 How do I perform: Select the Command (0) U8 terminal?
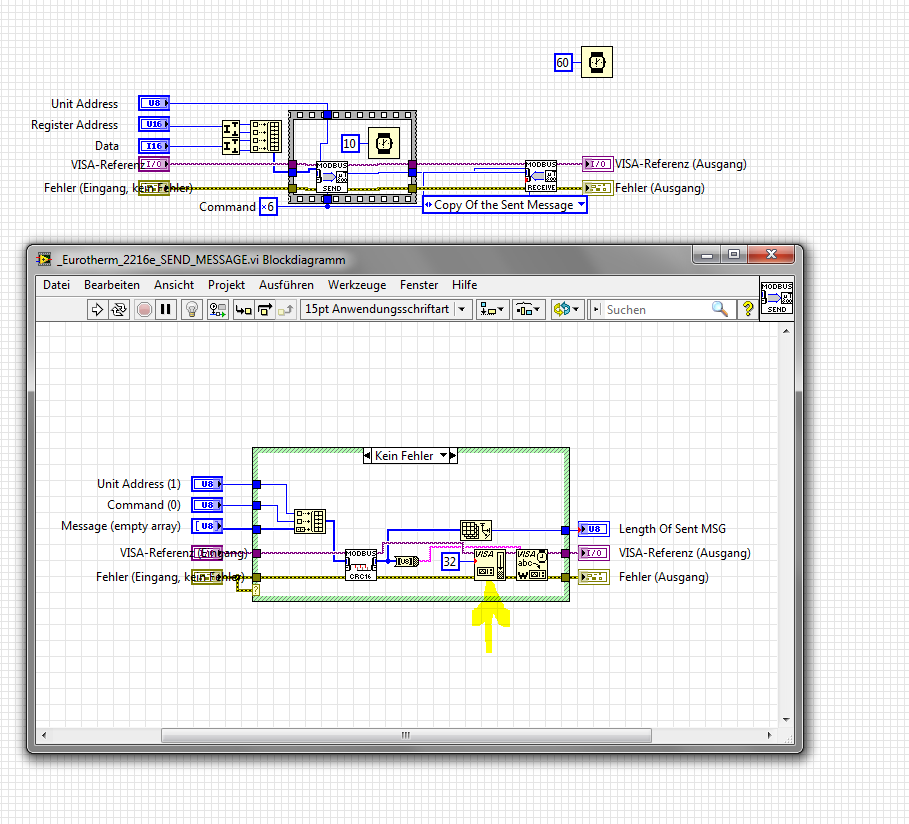(207, 505)
